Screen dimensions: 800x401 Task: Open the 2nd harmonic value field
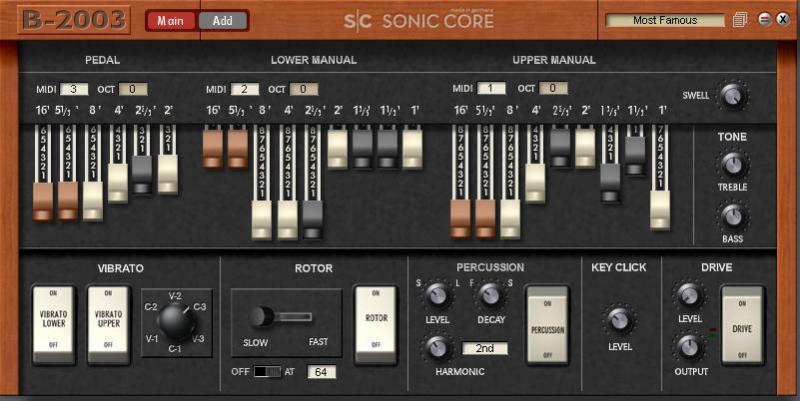pyautogui.click(x=485, y=348)
